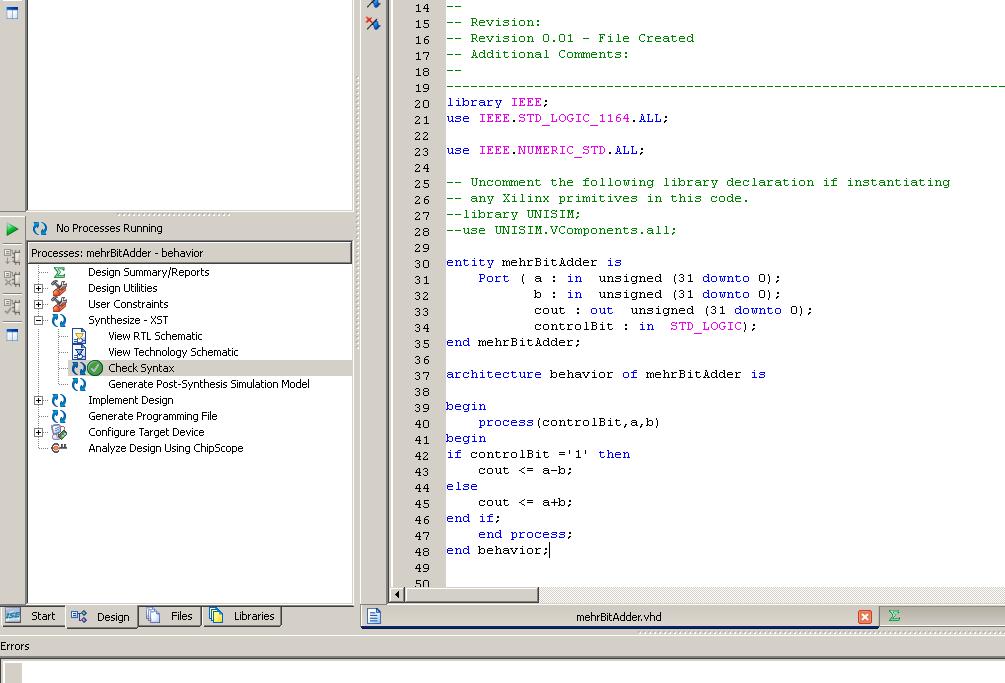Click the comment 'Revision 0.01 - File Created'

point(582,38)
